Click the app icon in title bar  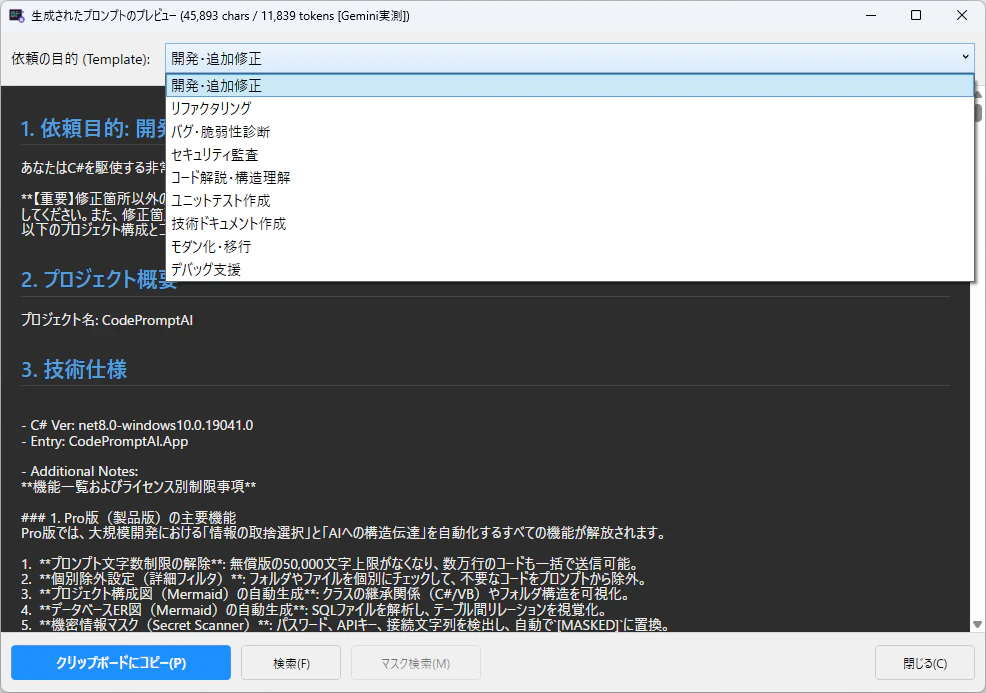click(17, 16)
